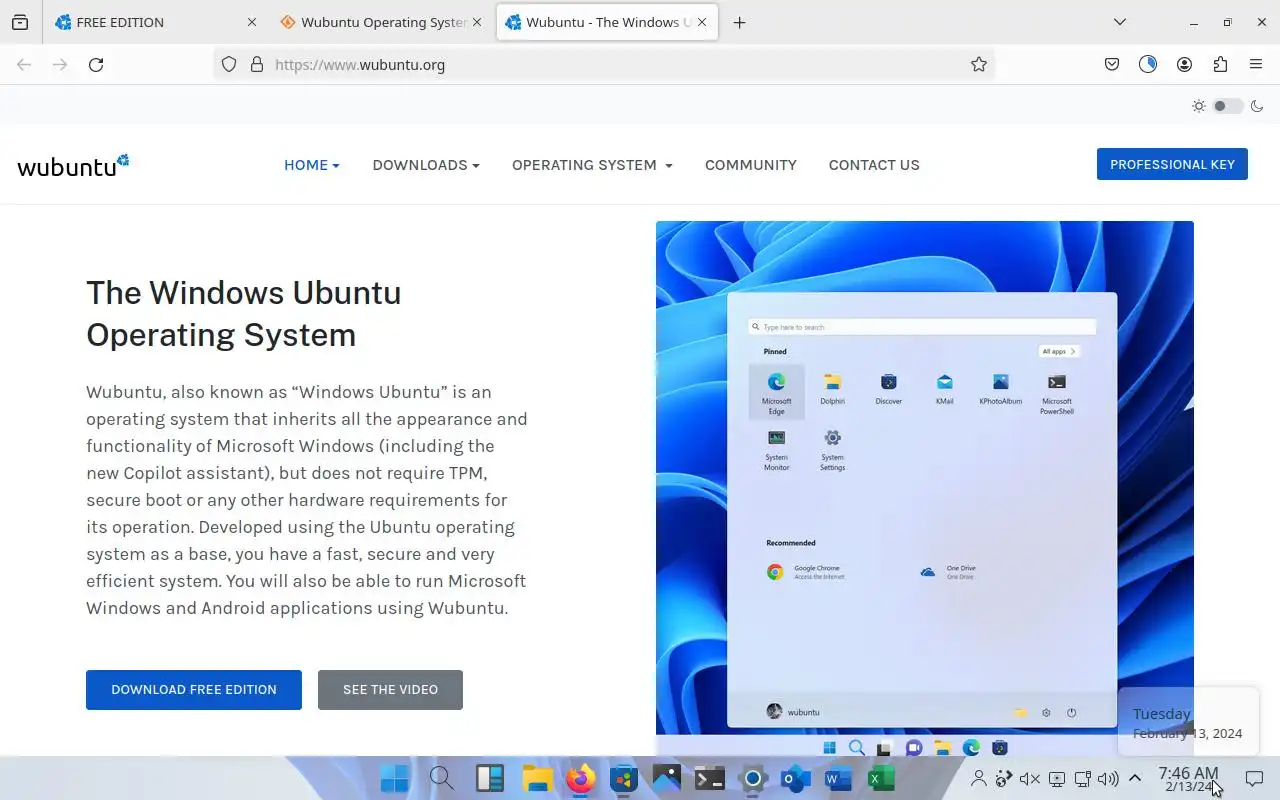Open the volume tray icon

pyautogui.click(x=1107, y=778)
